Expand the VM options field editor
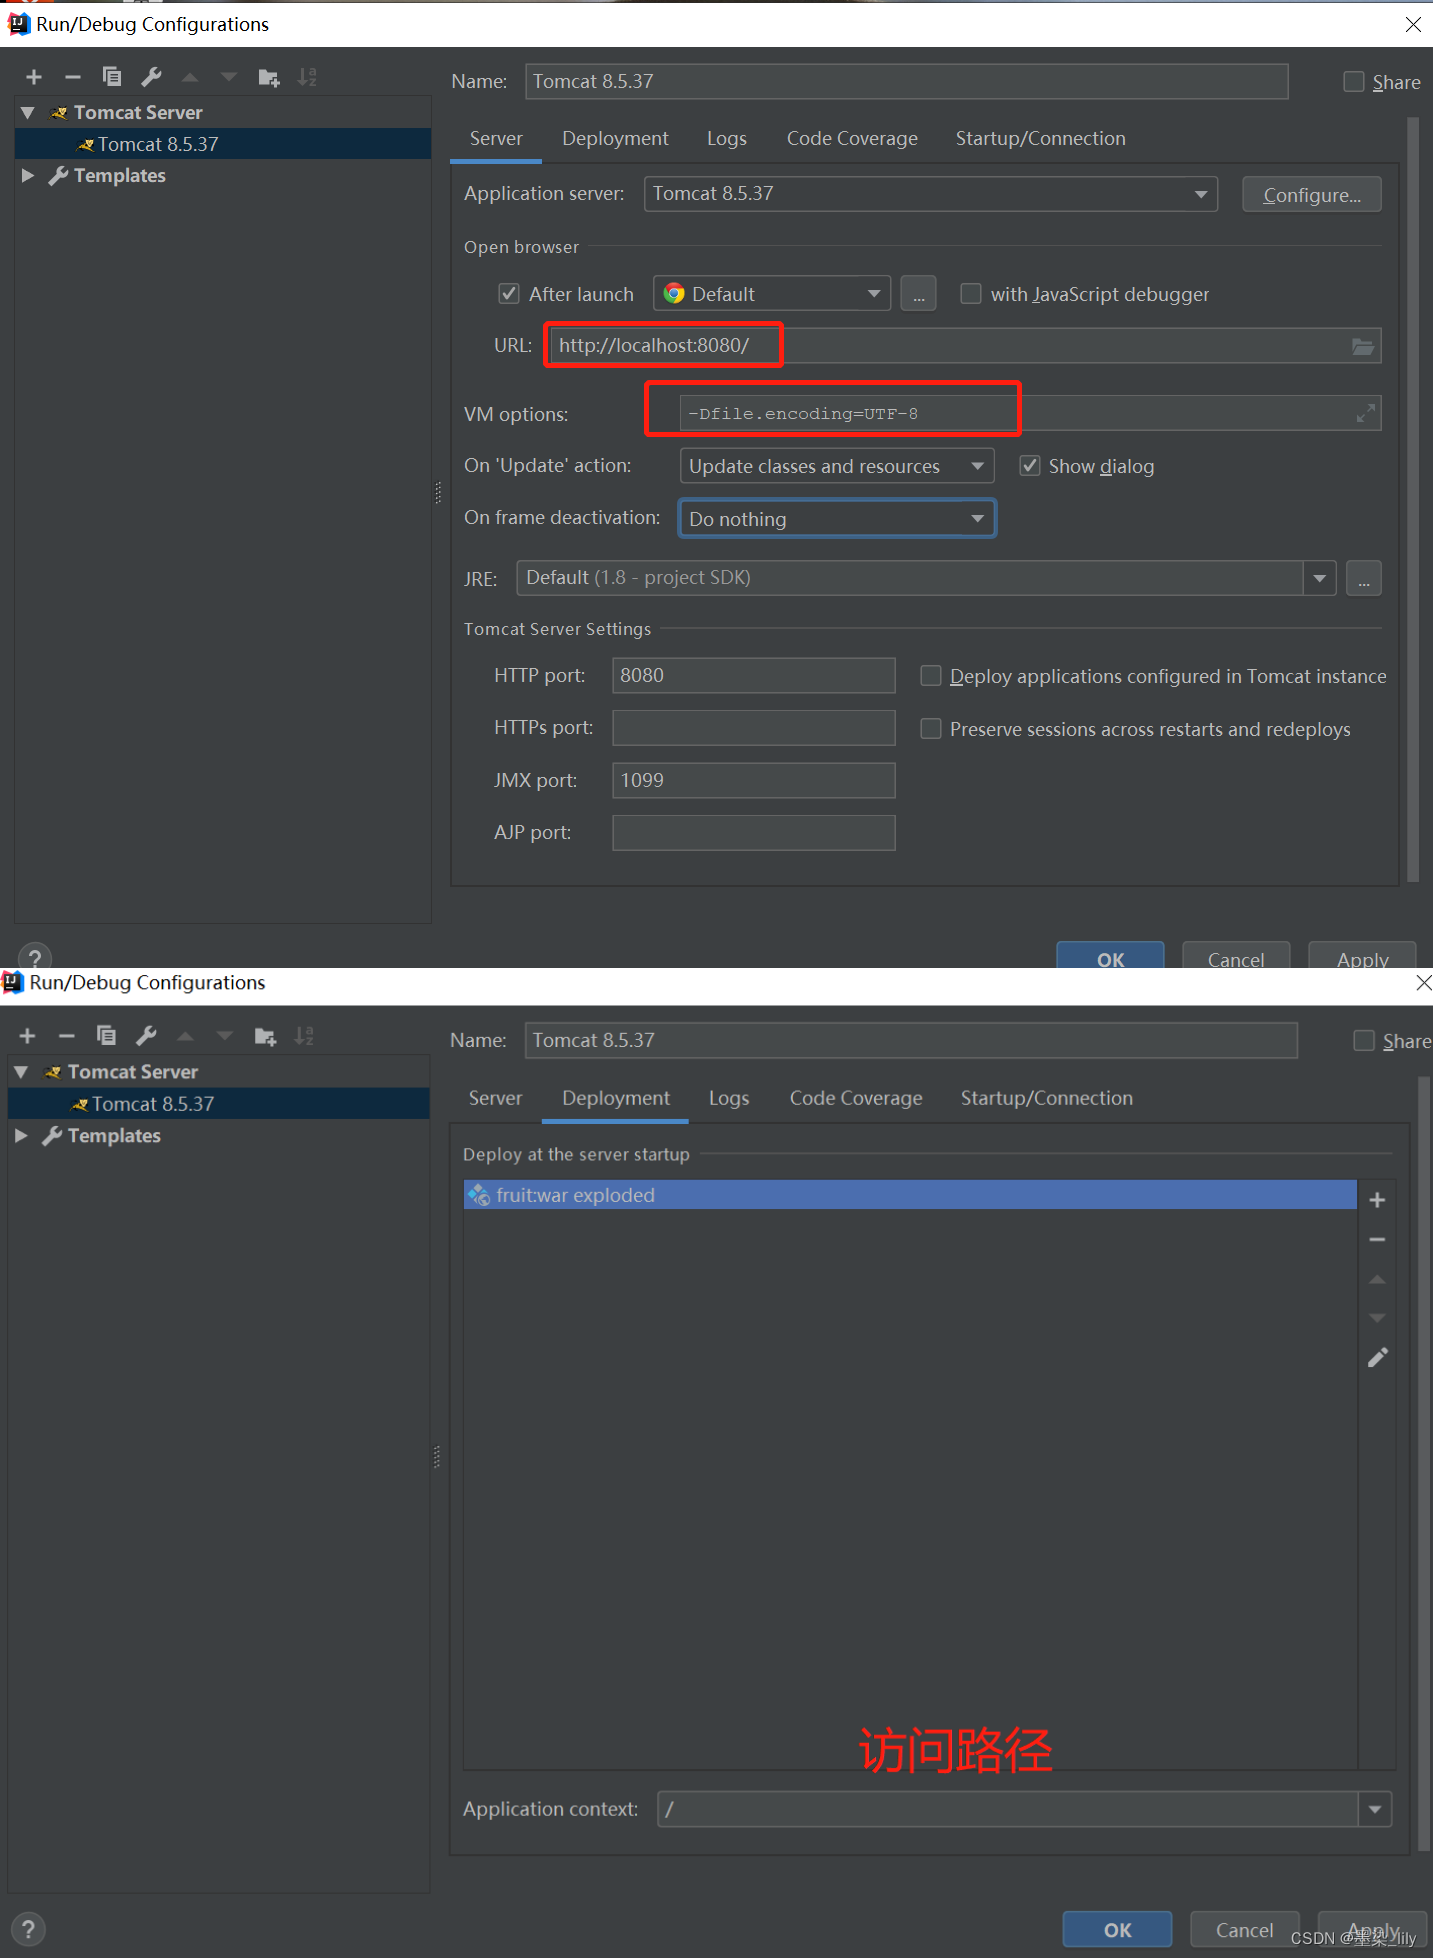1433x1958 pixels. 1365,413
